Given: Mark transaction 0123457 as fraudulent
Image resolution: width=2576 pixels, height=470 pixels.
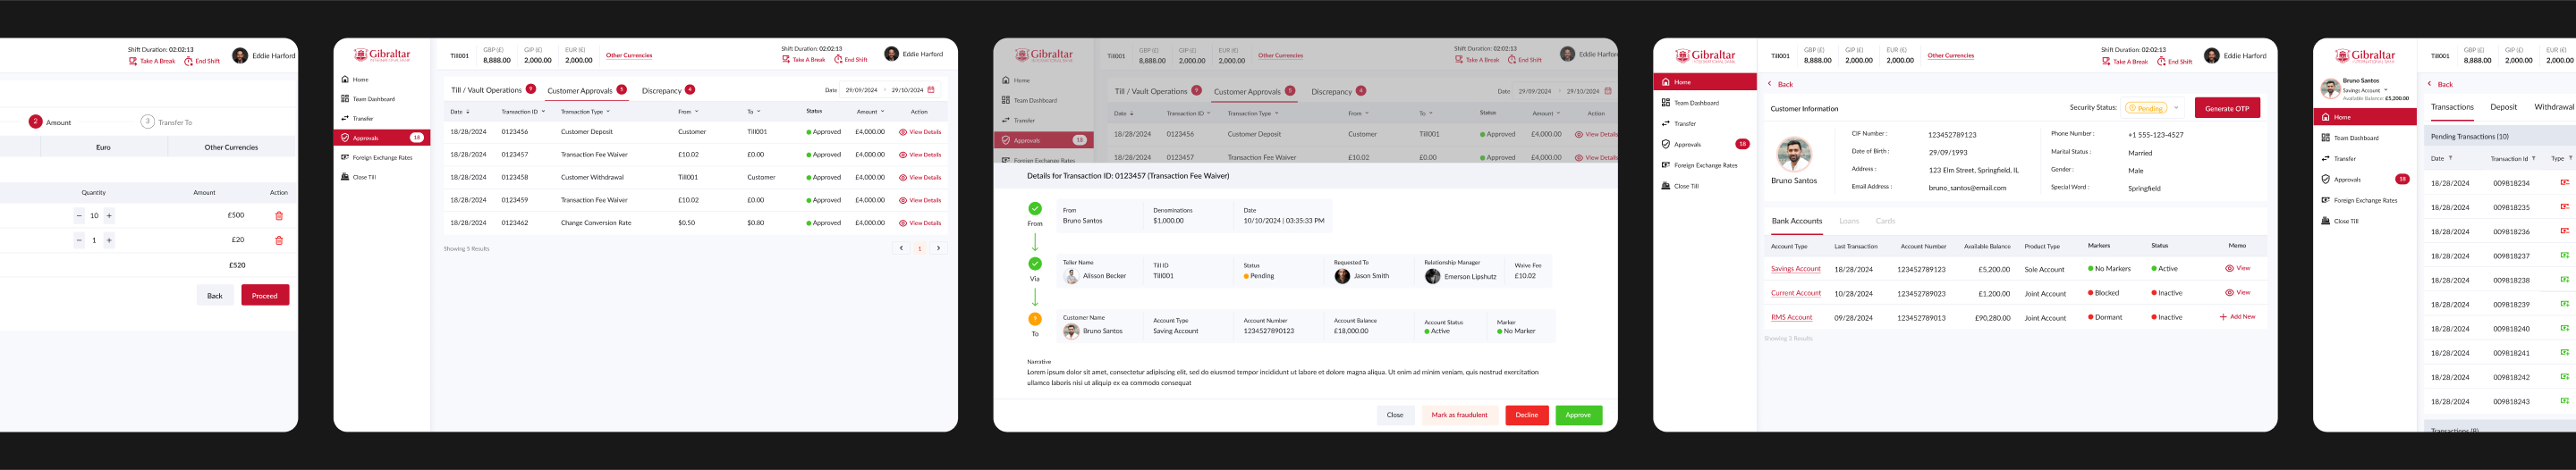Looking at the screenshot, I should coord(1459,415).
